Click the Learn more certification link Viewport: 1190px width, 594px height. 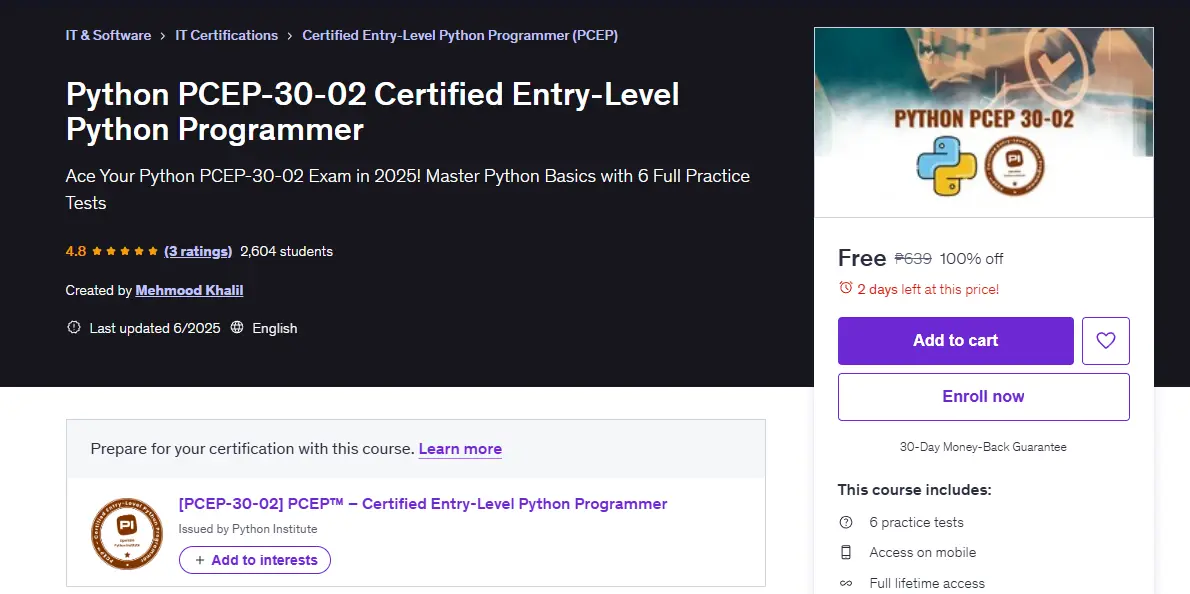(x=460, y=448)
